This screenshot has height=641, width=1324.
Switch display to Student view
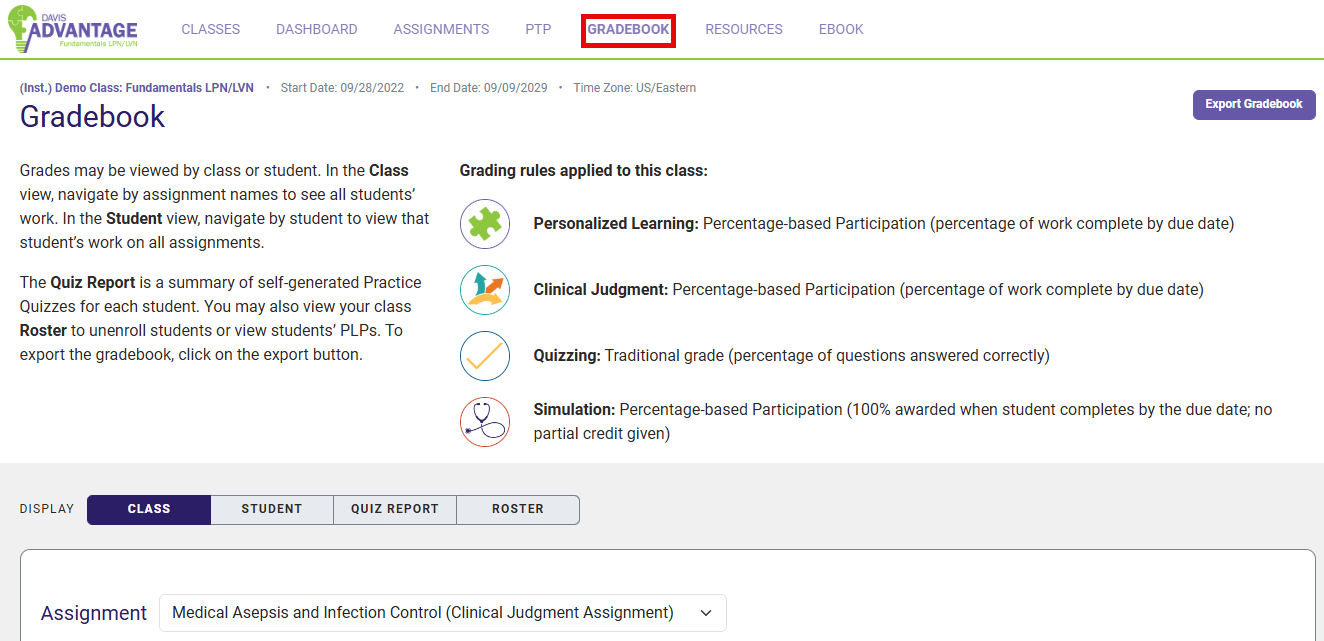(271, 509)
